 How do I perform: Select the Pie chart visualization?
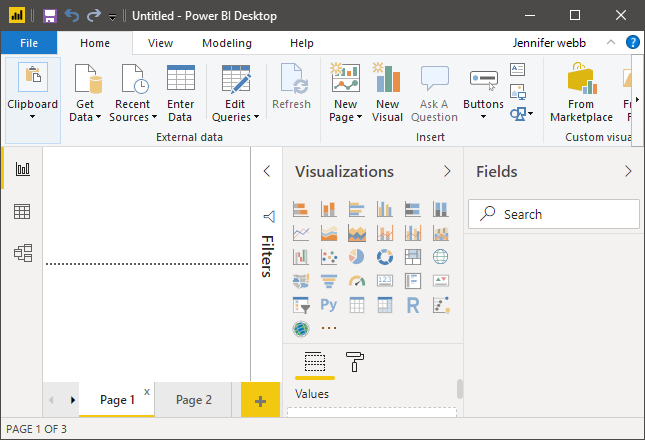(357, 257)
